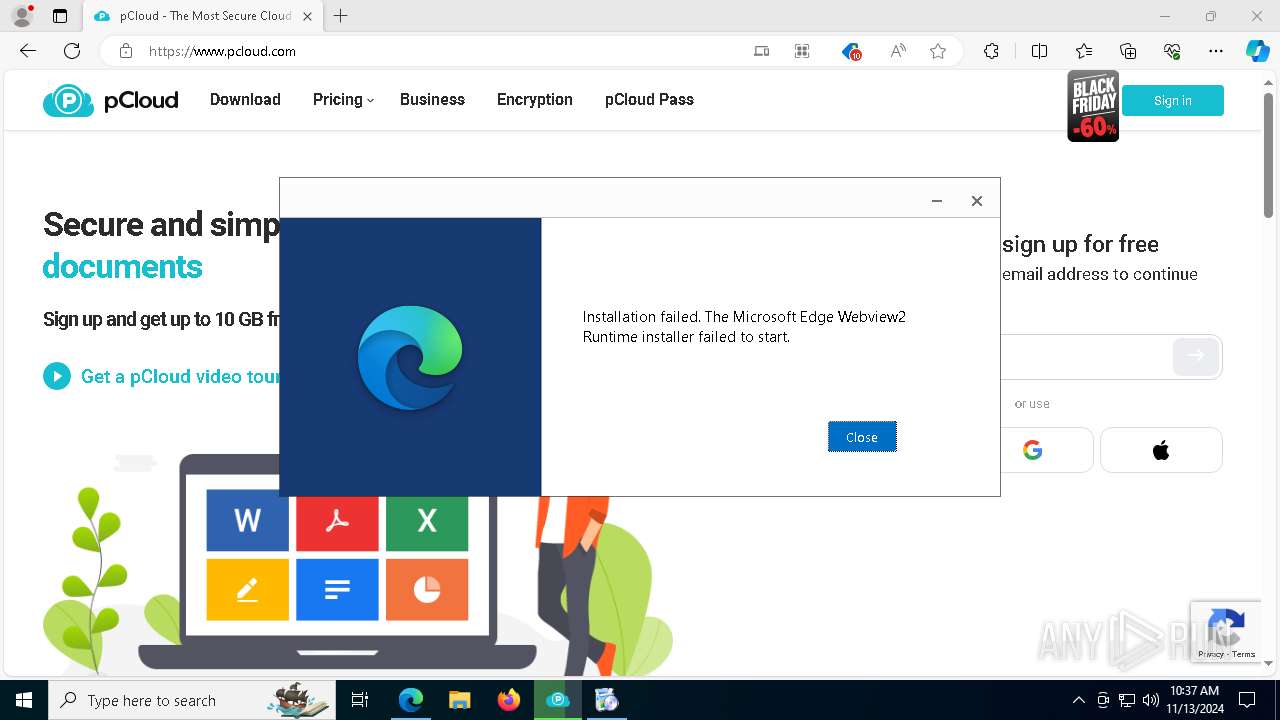This screenshot has height=720, width=1280.
Task: Click the app available install icon
Action: pos(762,51)
